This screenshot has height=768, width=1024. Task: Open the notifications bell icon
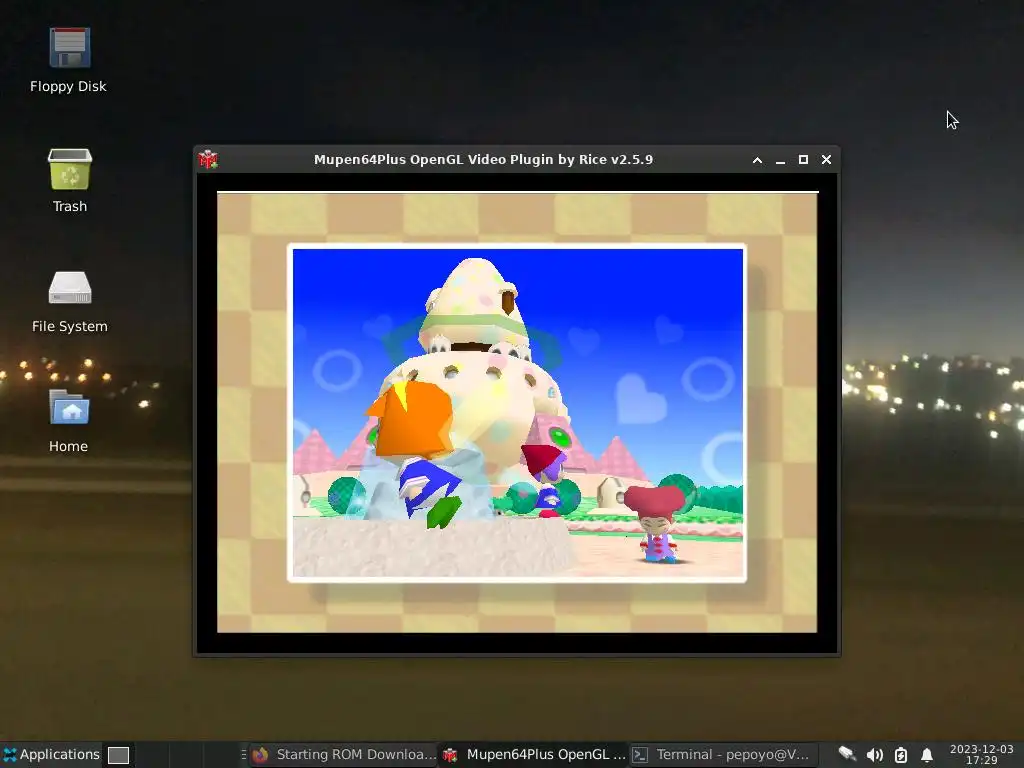pyautogui.click(x=927, y=755)
